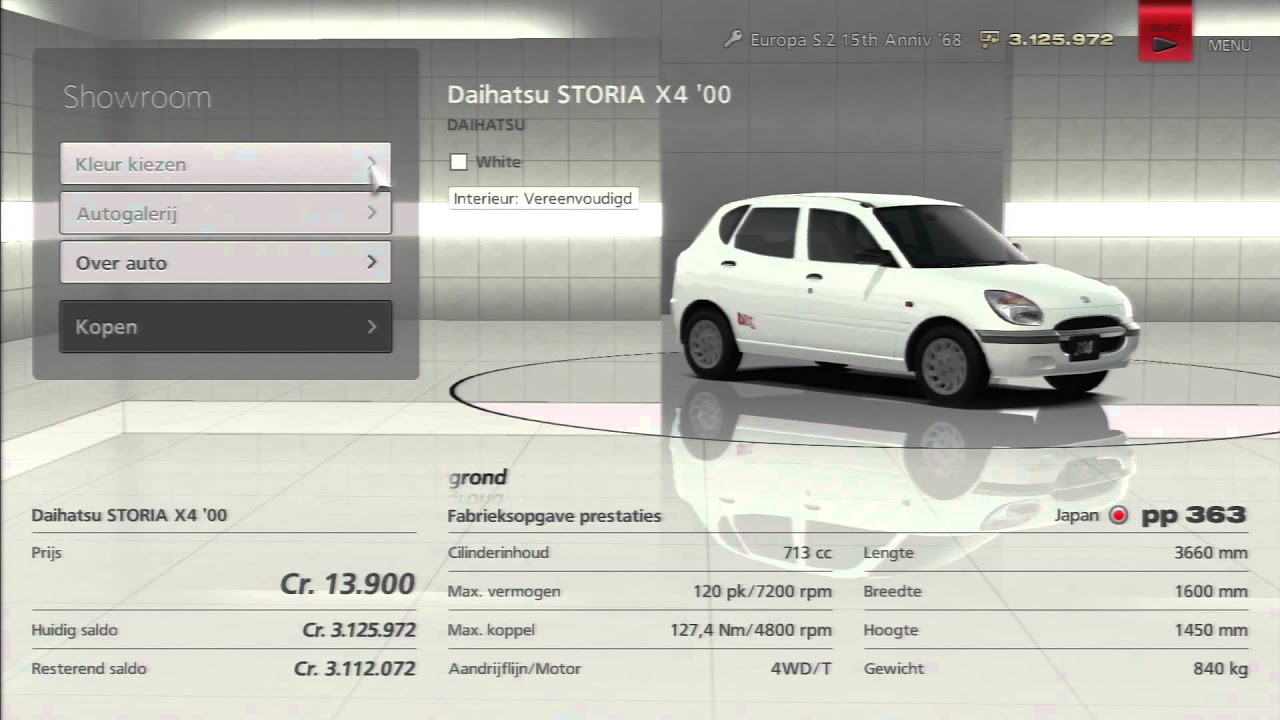Click the Breedte value 1600 mm
This screenshot has height=720, width=1280.
click(x=1211, y=591)
